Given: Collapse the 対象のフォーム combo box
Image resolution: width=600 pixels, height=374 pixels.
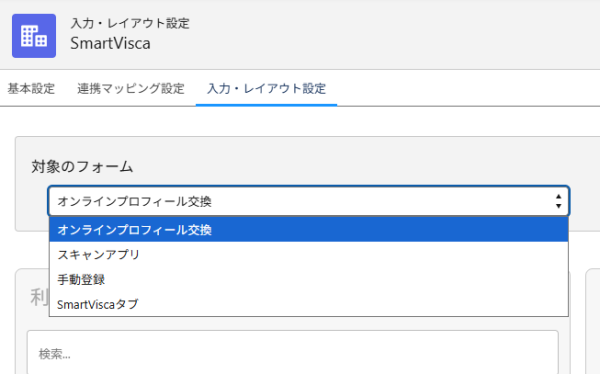Looking at the screenshot, I should [309, 201].
